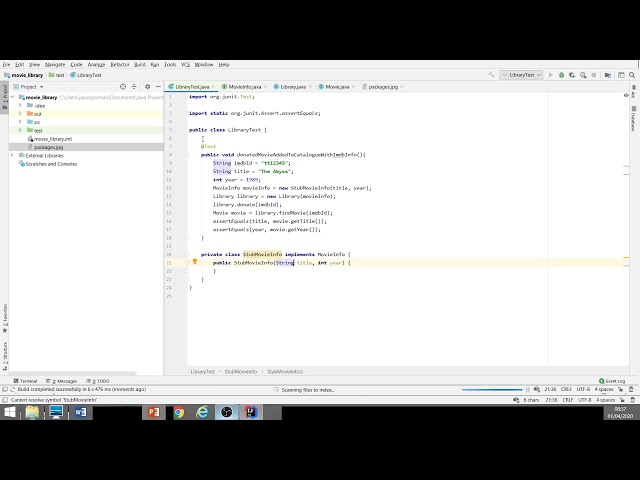
Task: Click locate-in-tree target icon in Project panel
Action: pyautogui.click(x=123, y=87)
